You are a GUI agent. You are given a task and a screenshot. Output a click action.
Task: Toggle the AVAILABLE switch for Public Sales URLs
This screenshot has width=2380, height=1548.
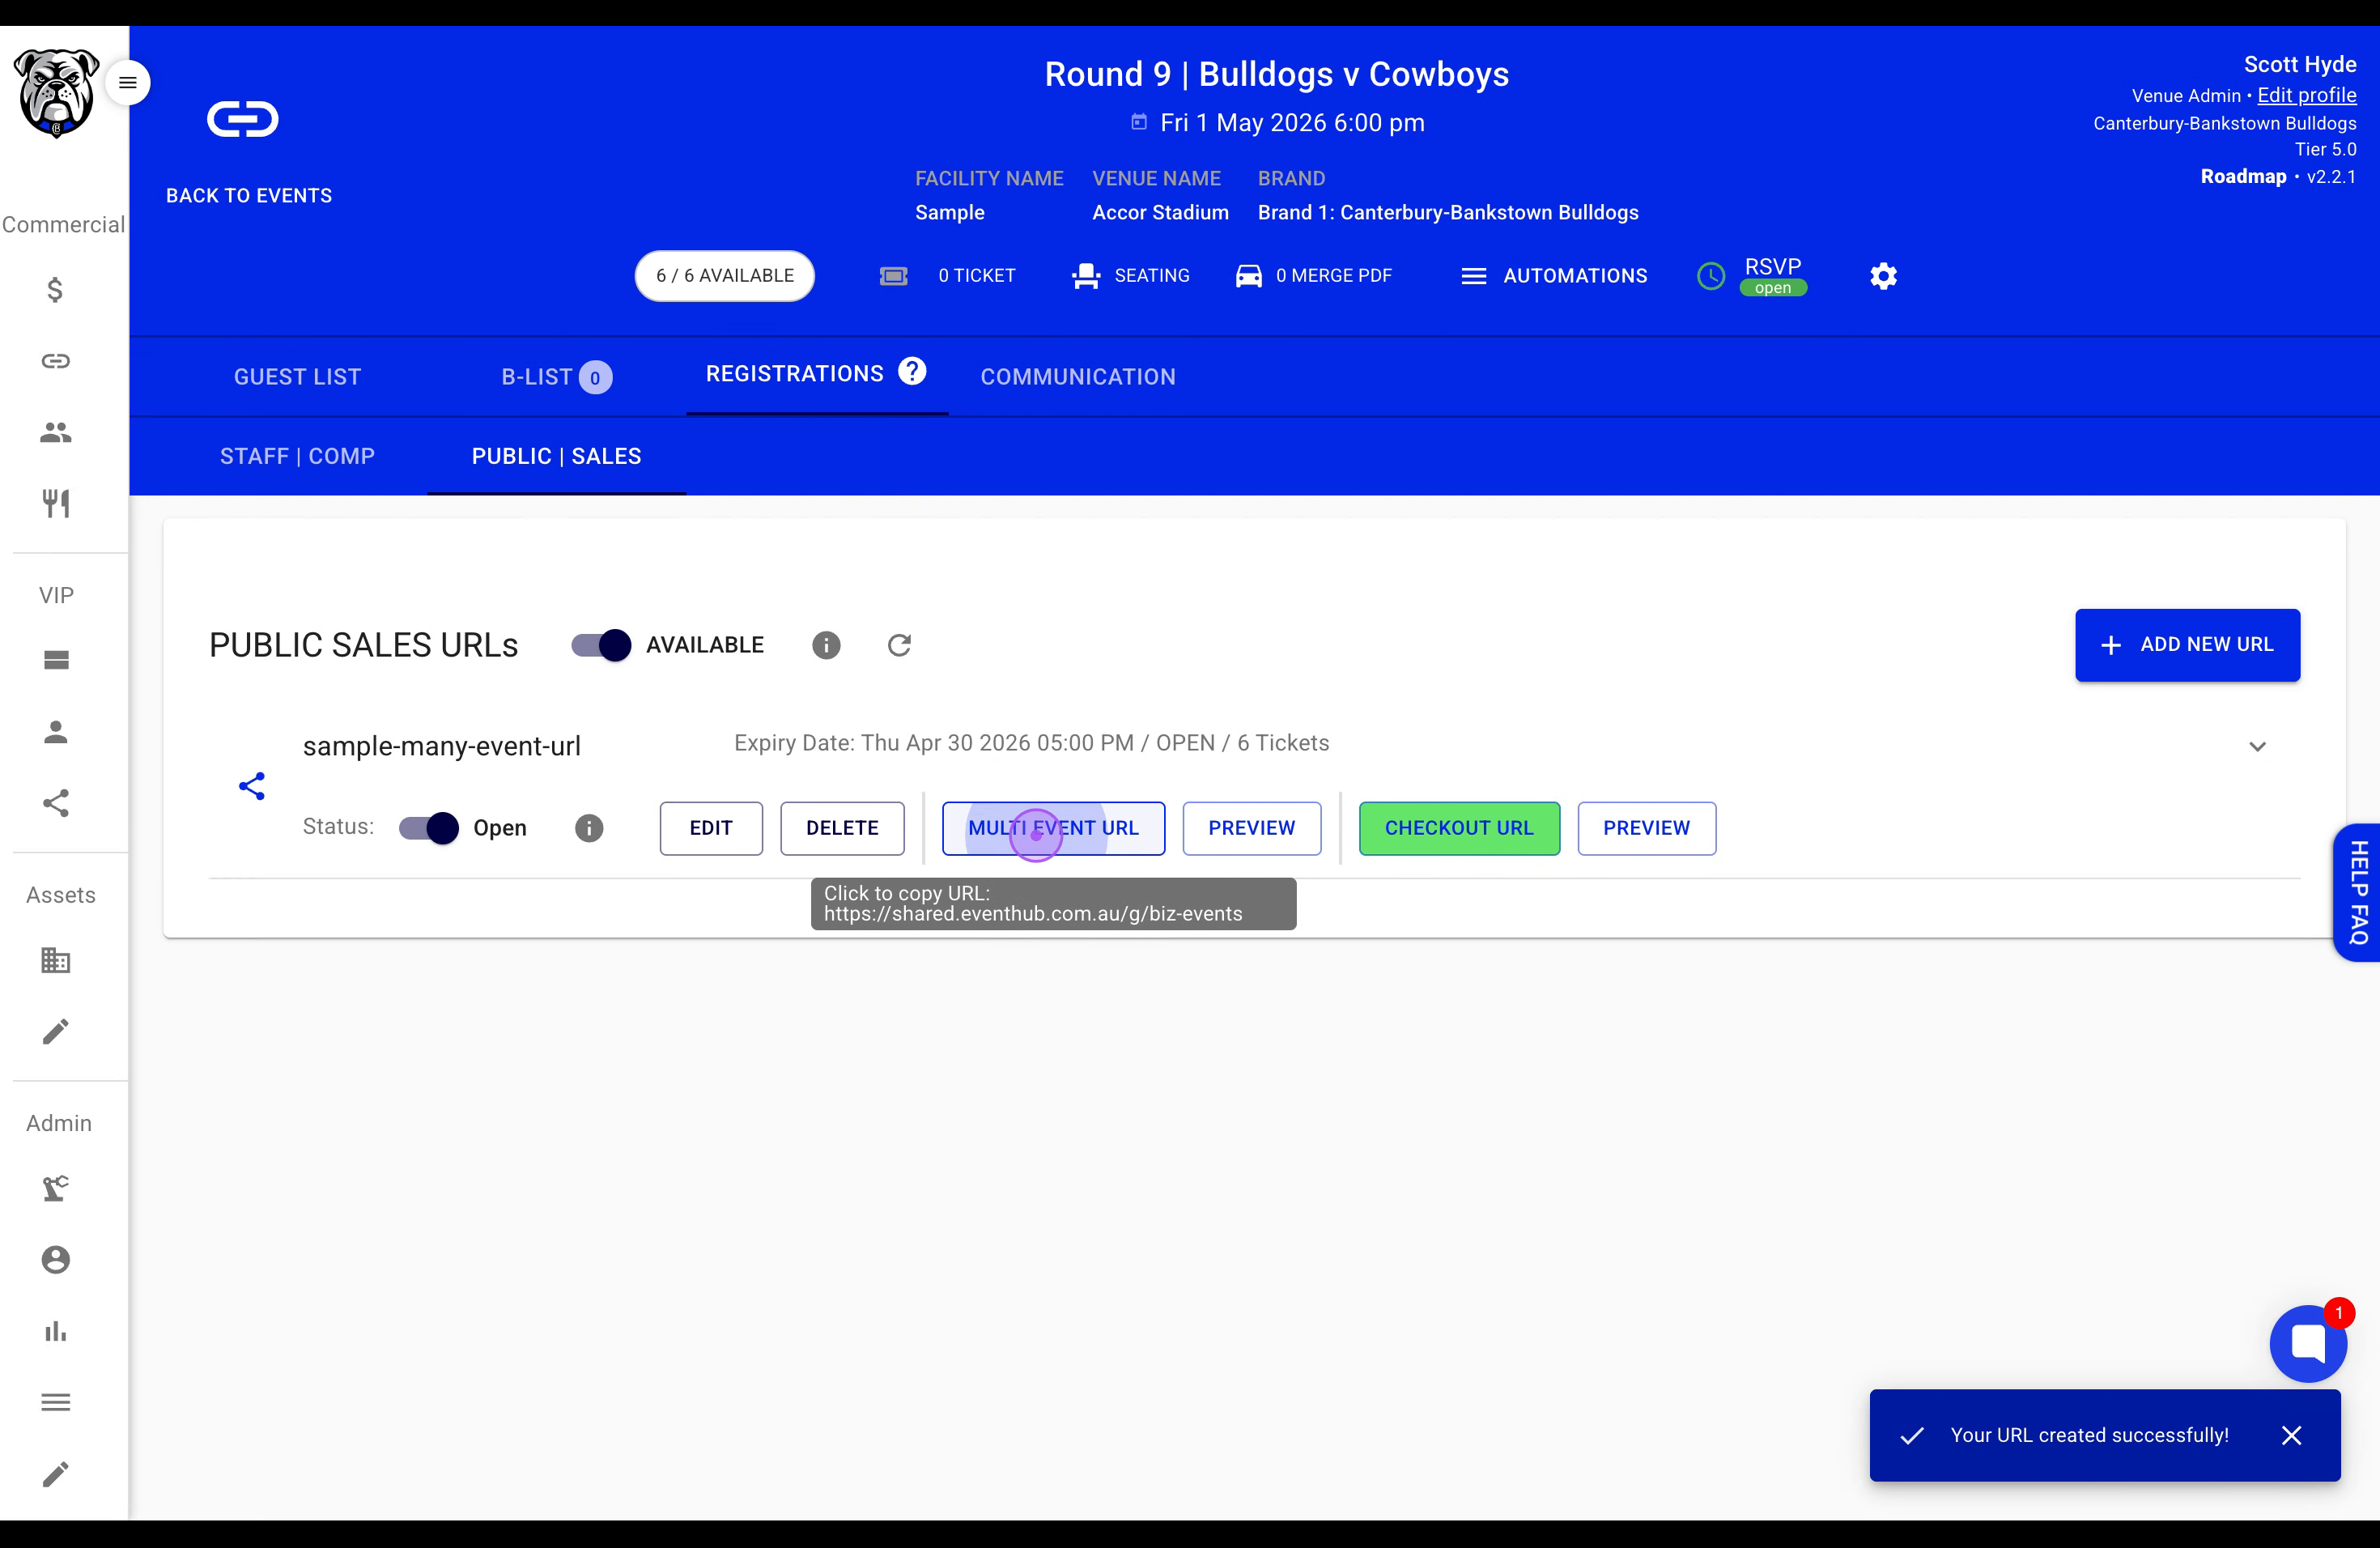(x=601, y=645)
